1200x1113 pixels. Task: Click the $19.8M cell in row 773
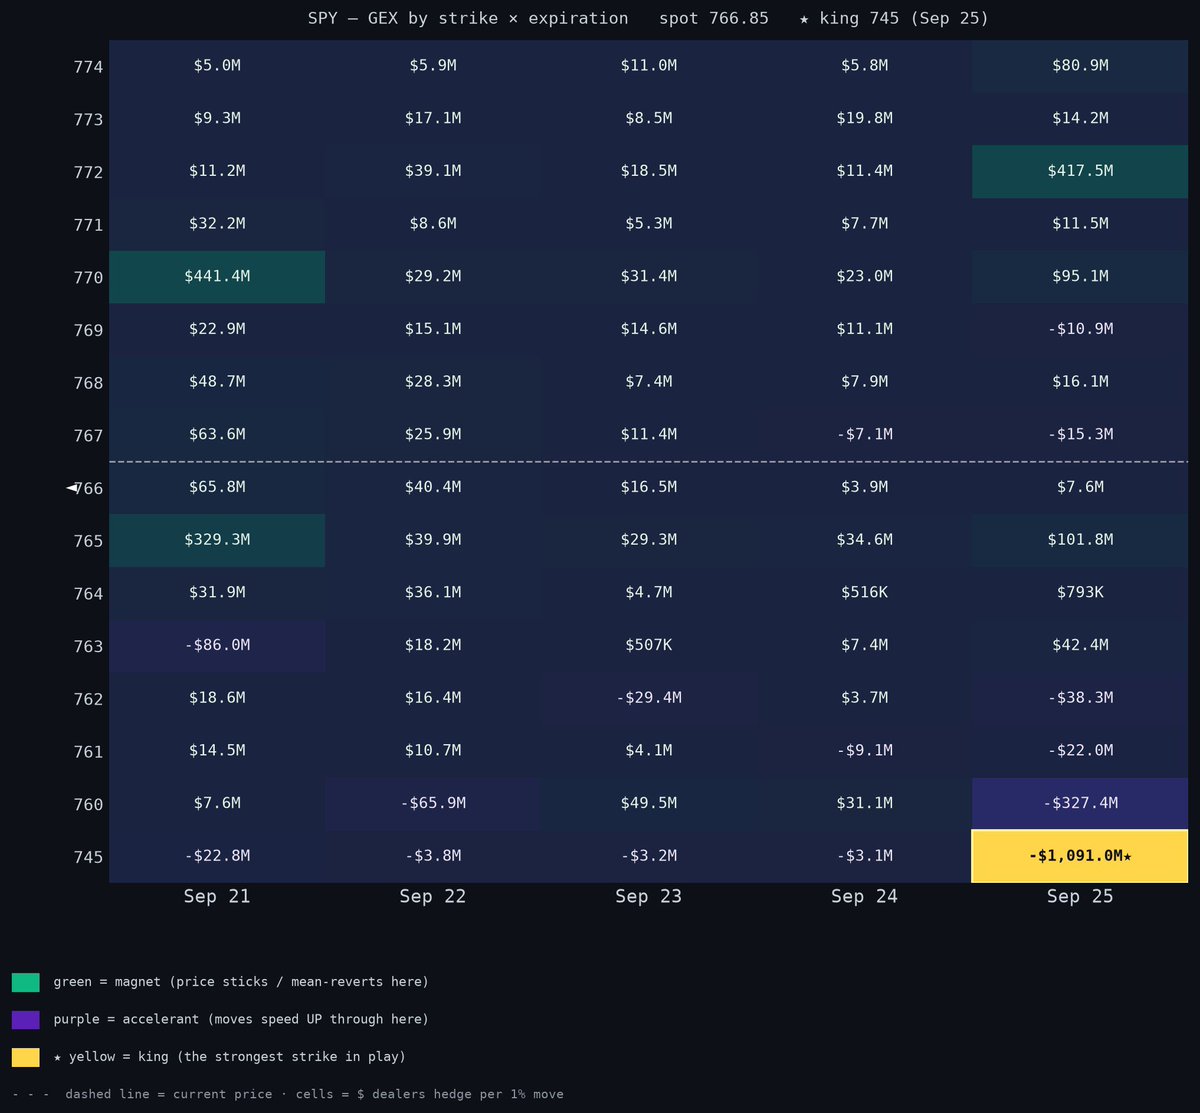865,119
